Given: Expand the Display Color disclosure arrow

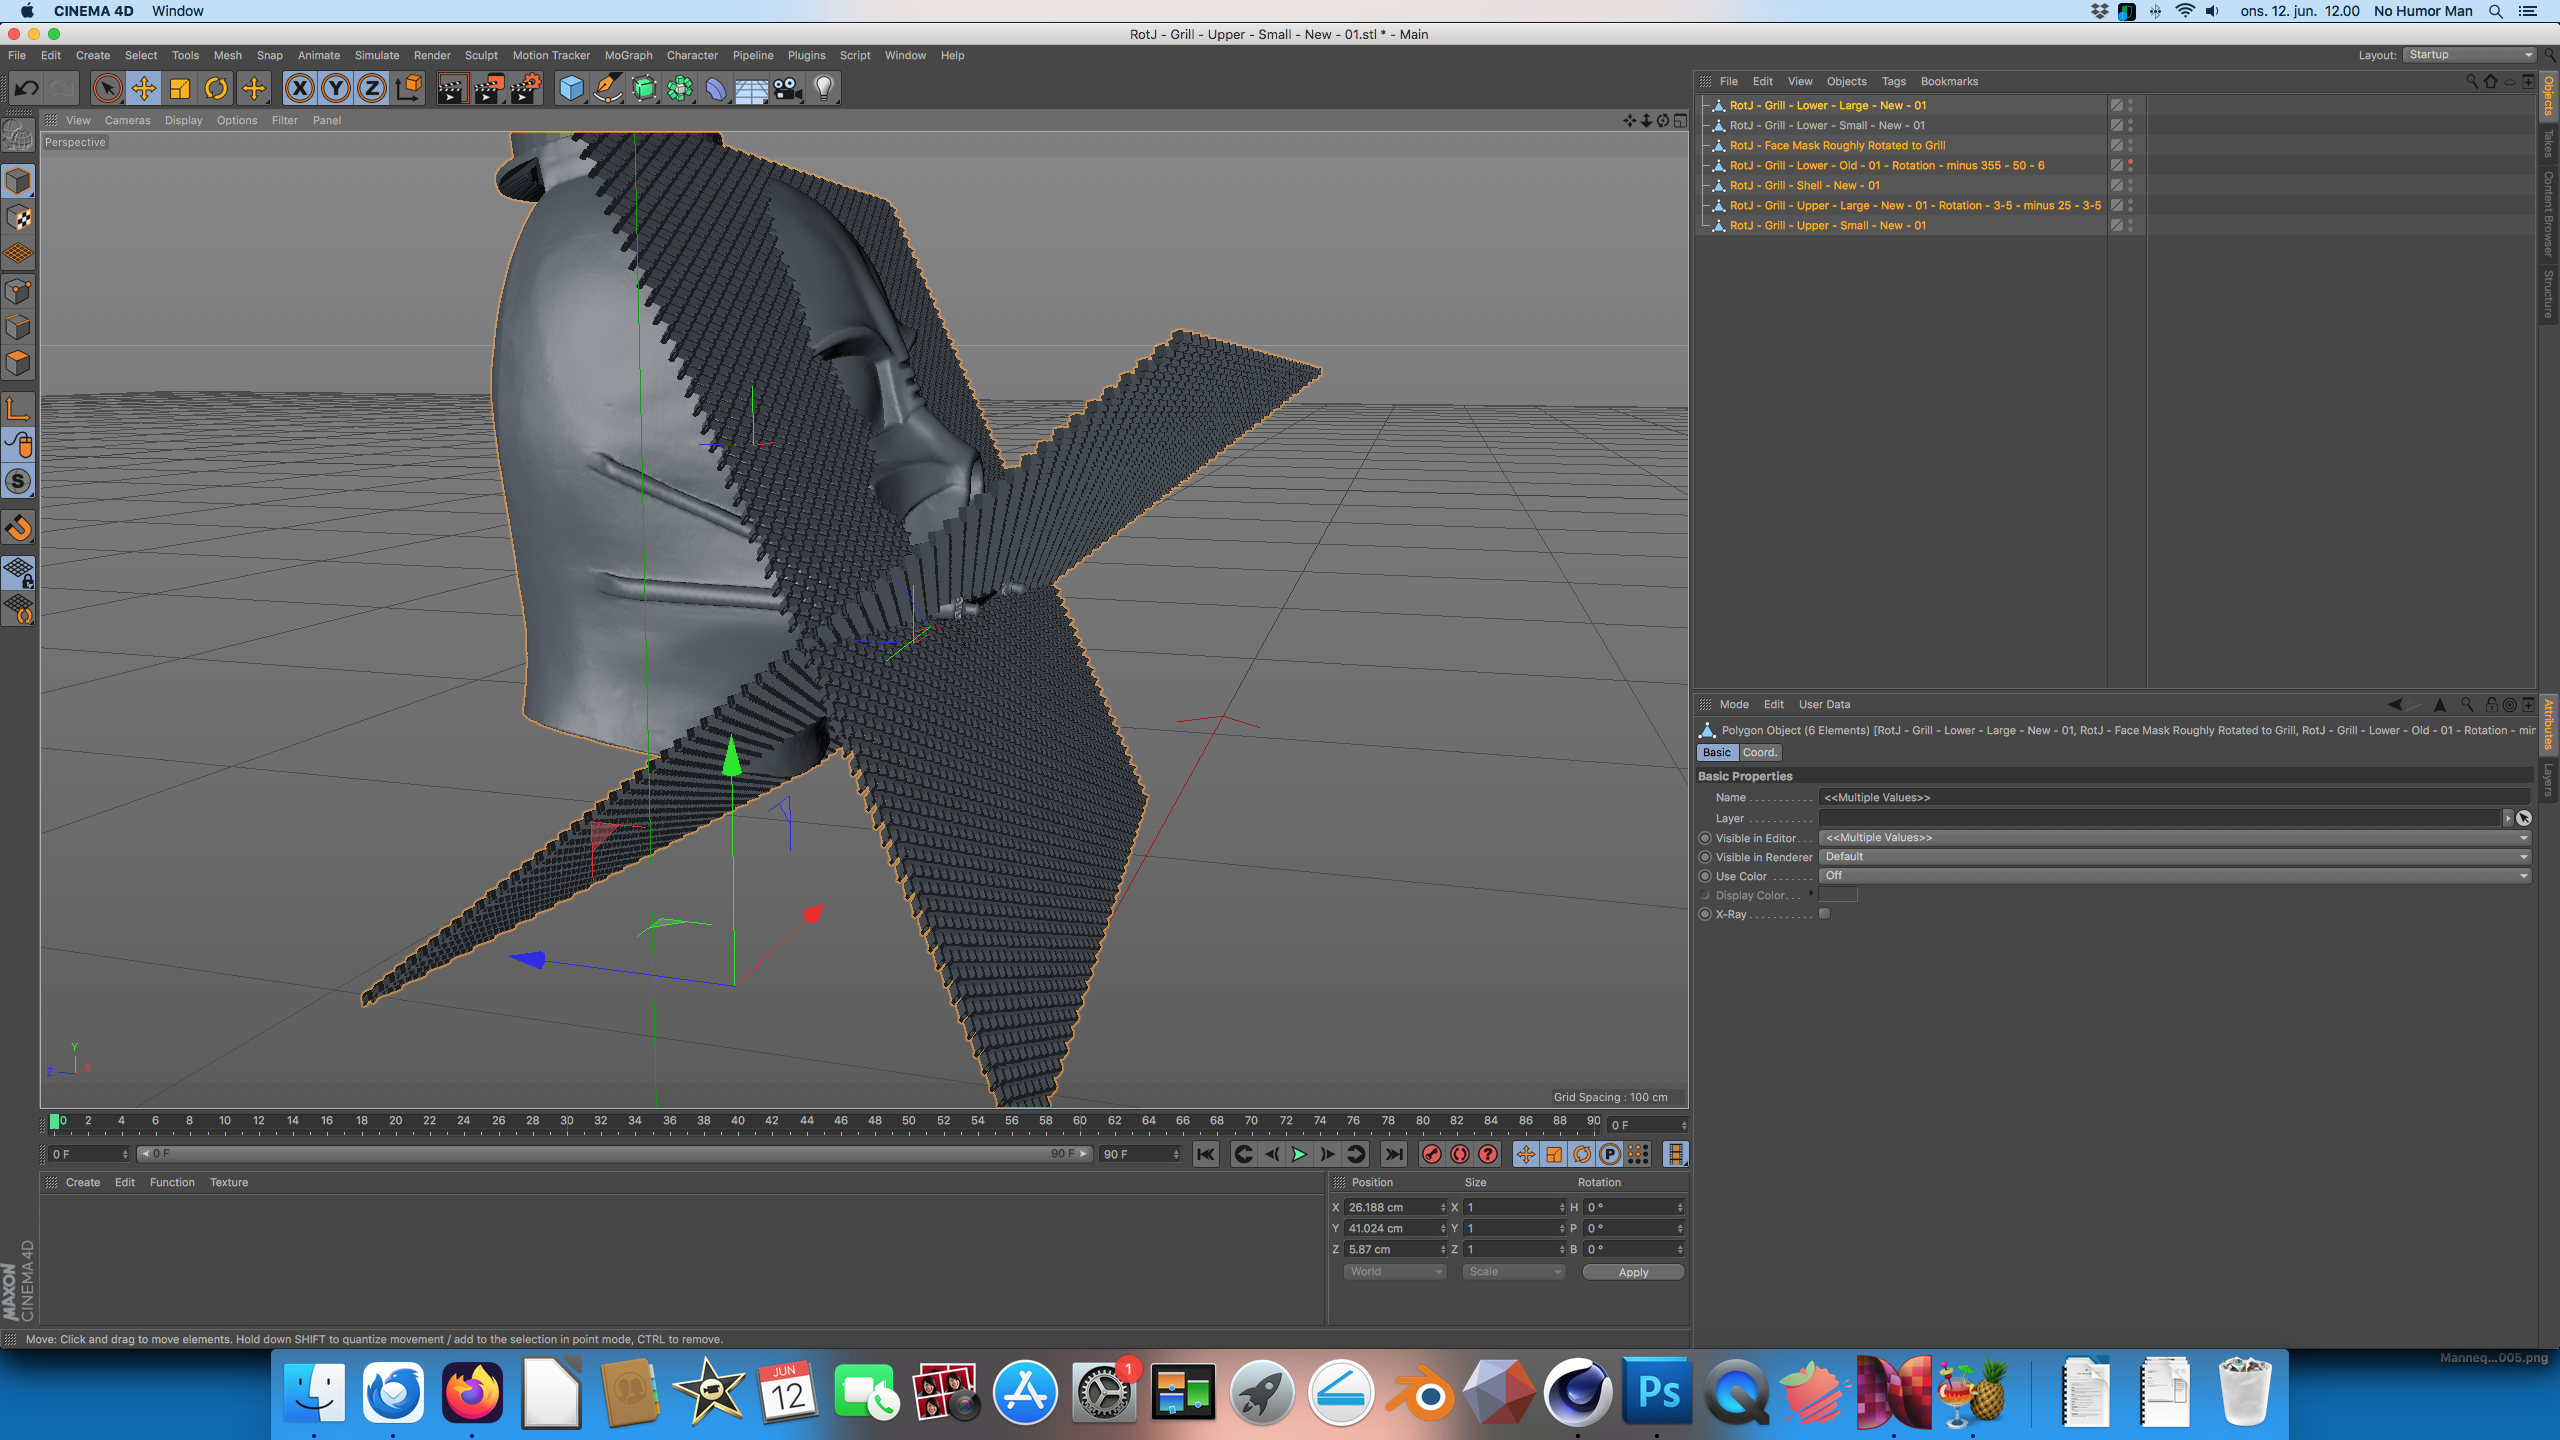Looking at the screenshot, I should tap(1811, 894).
